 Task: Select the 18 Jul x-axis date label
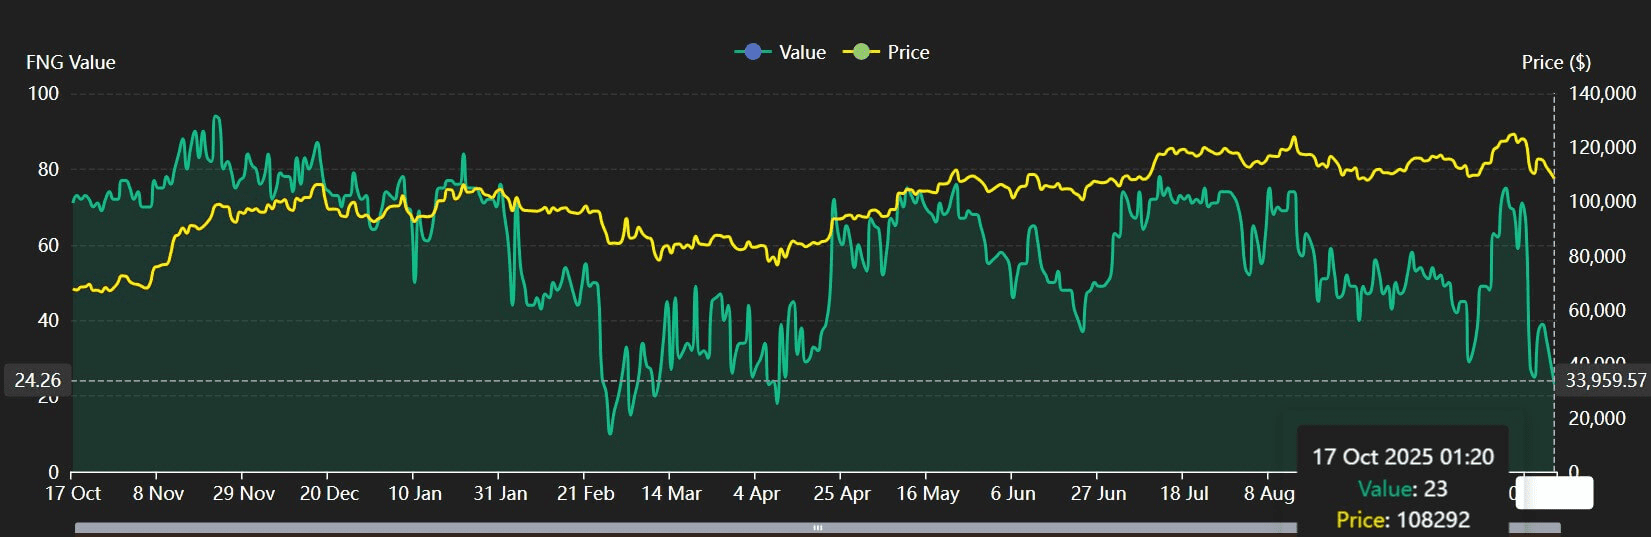click(1184, 493)
